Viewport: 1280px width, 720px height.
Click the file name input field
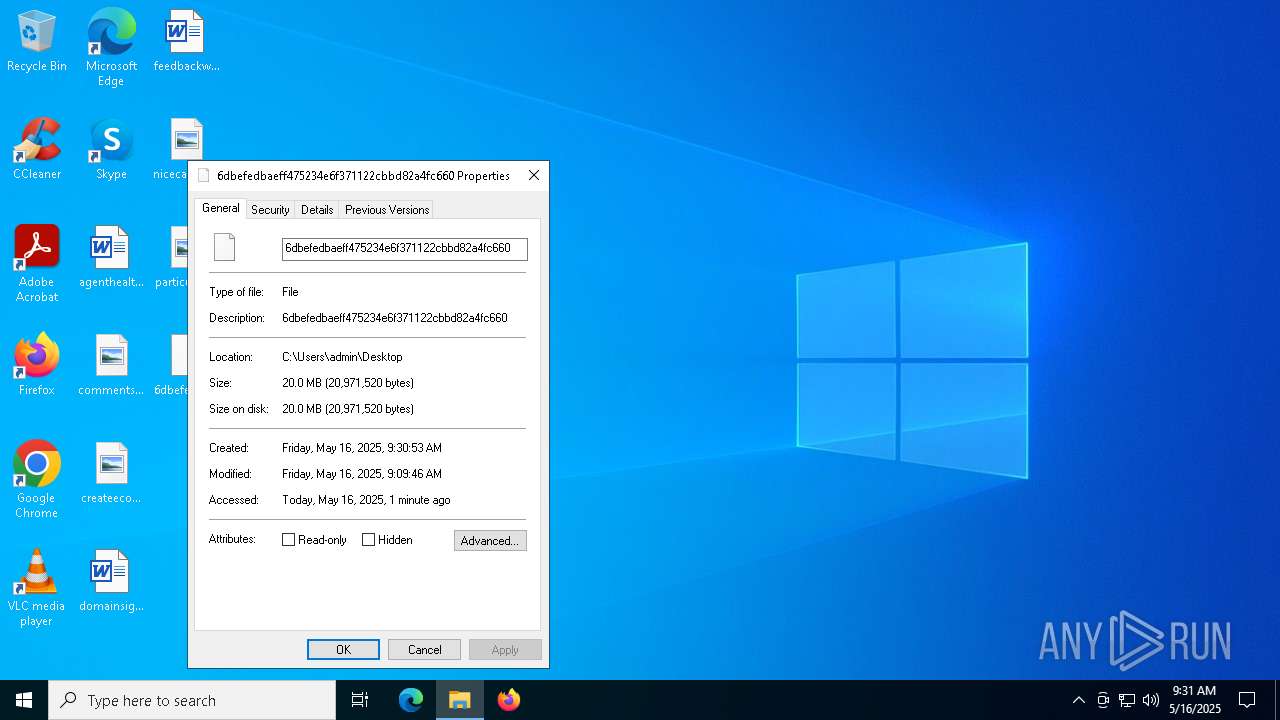(405, 249)
